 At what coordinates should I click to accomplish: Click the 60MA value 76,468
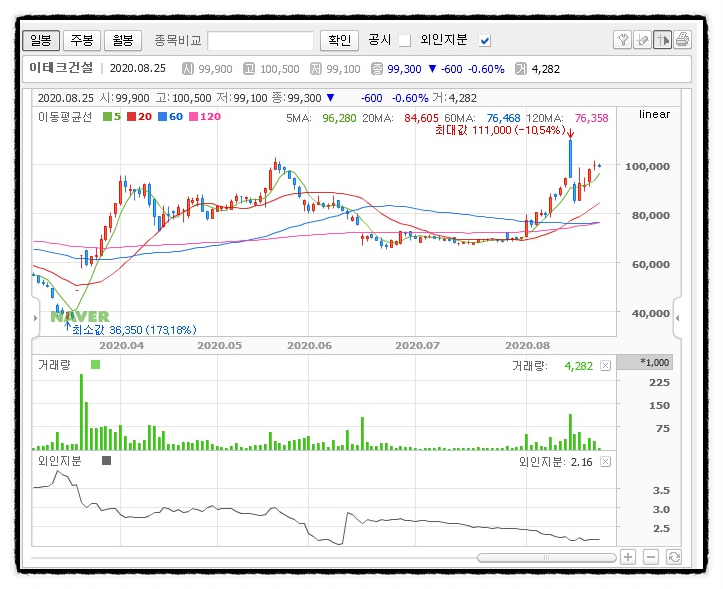(x=504, y=118)
